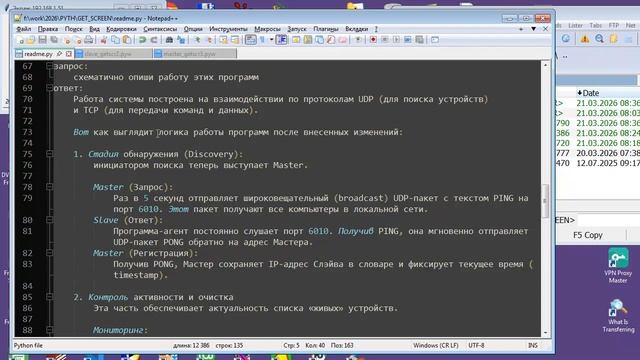Click the Redo toolbar icon
This screenshot has width=640, height=360.
point(154,40)
